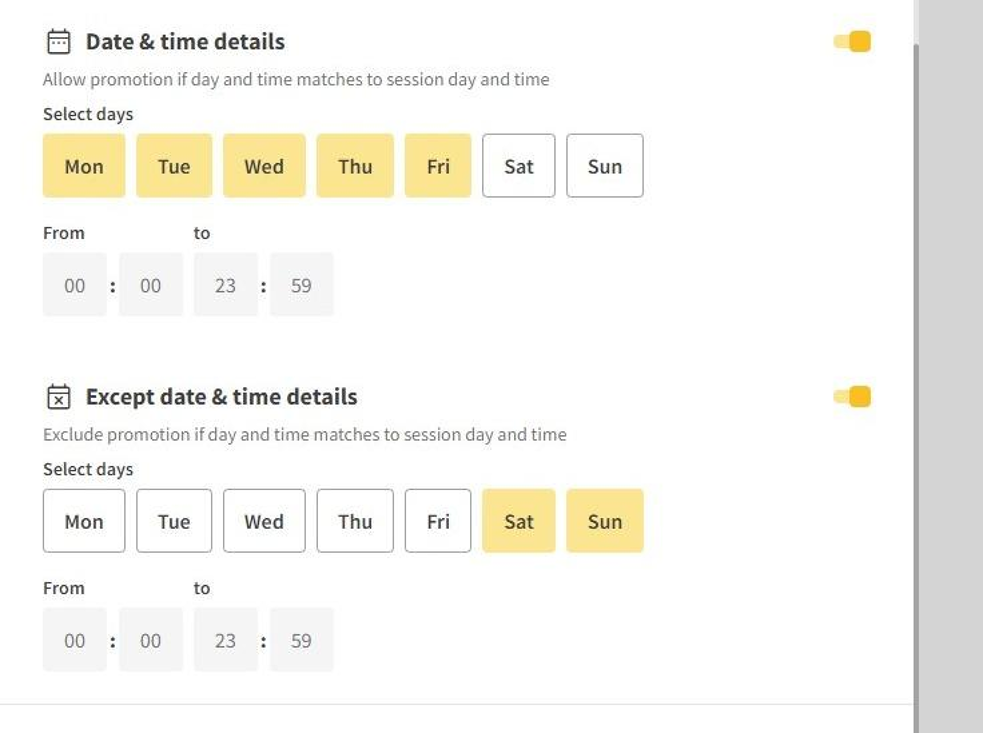
Task: Select Mon in the excluded days row
Action: point(84,521)
